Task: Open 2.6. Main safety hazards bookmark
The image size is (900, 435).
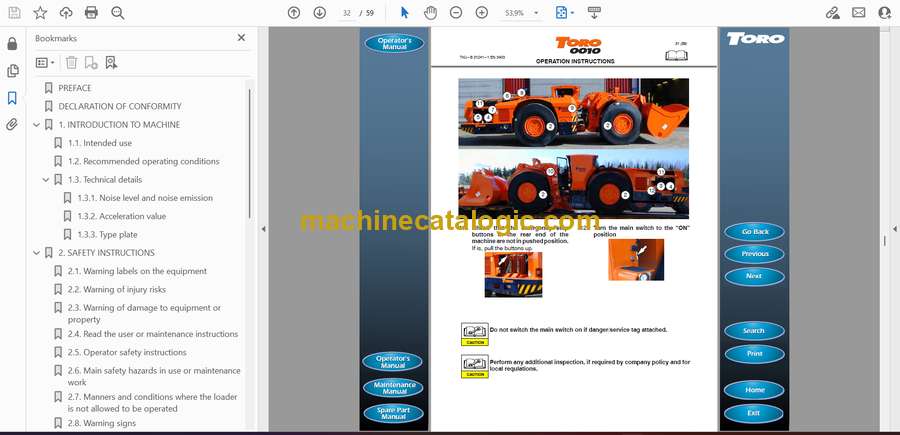Action: pyautogui.click(x=154, y=376)
